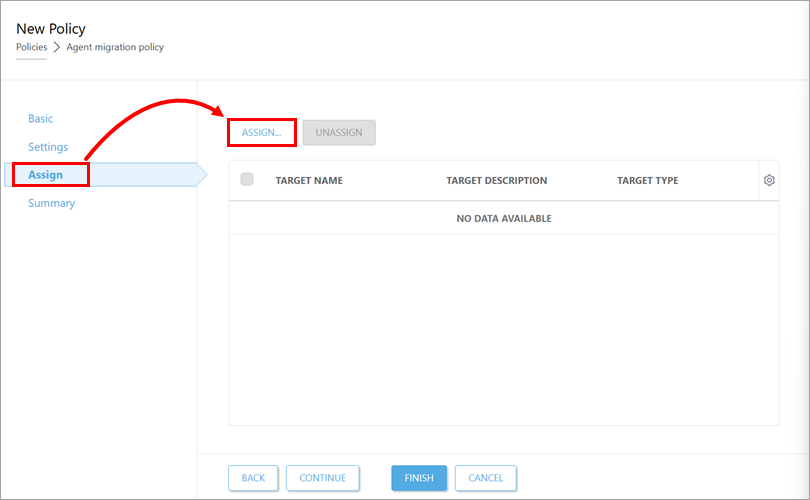
Task: Open the Settings section in sidebar
Action: (48, 147)
